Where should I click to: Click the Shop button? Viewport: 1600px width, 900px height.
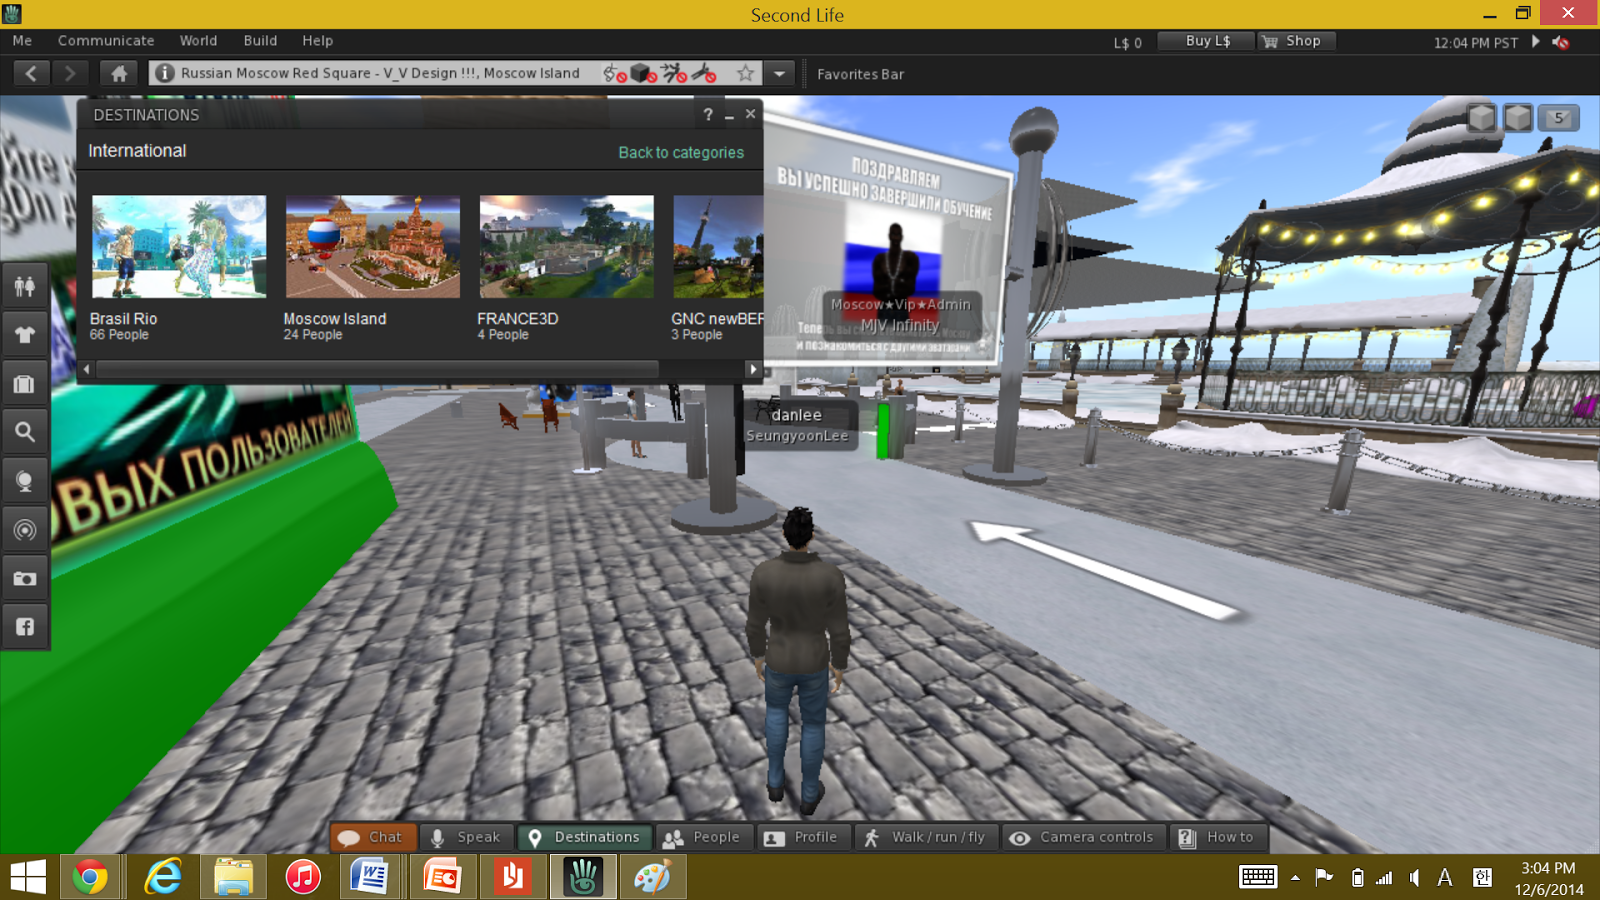(1295, 41)
